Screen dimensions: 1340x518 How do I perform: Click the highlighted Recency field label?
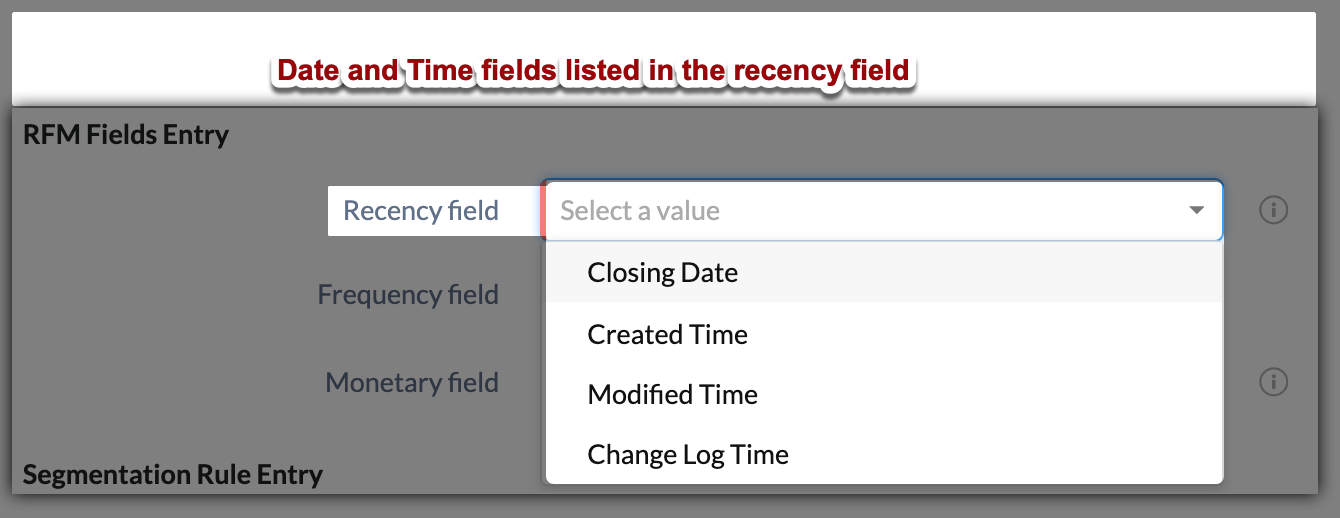point(421,211)
